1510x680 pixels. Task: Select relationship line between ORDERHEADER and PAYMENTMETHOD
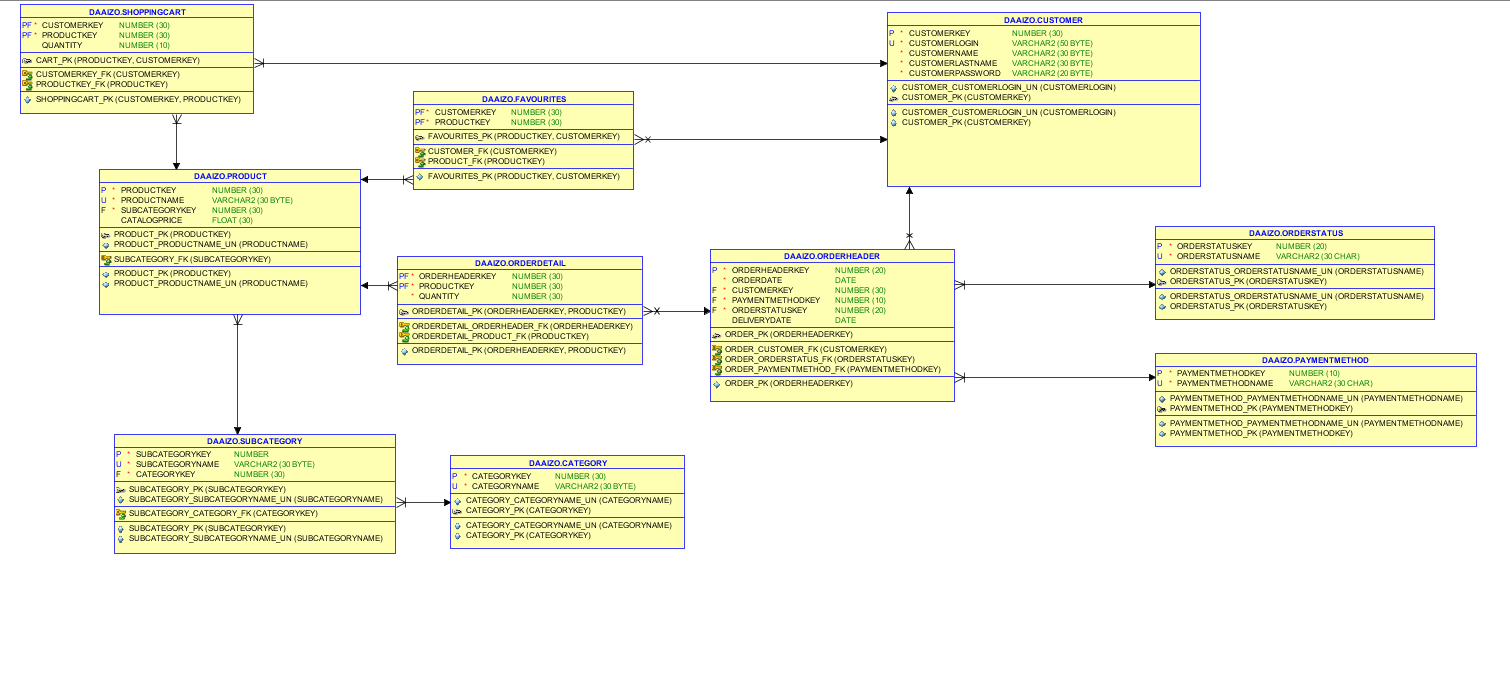(x=1055, y=377)
